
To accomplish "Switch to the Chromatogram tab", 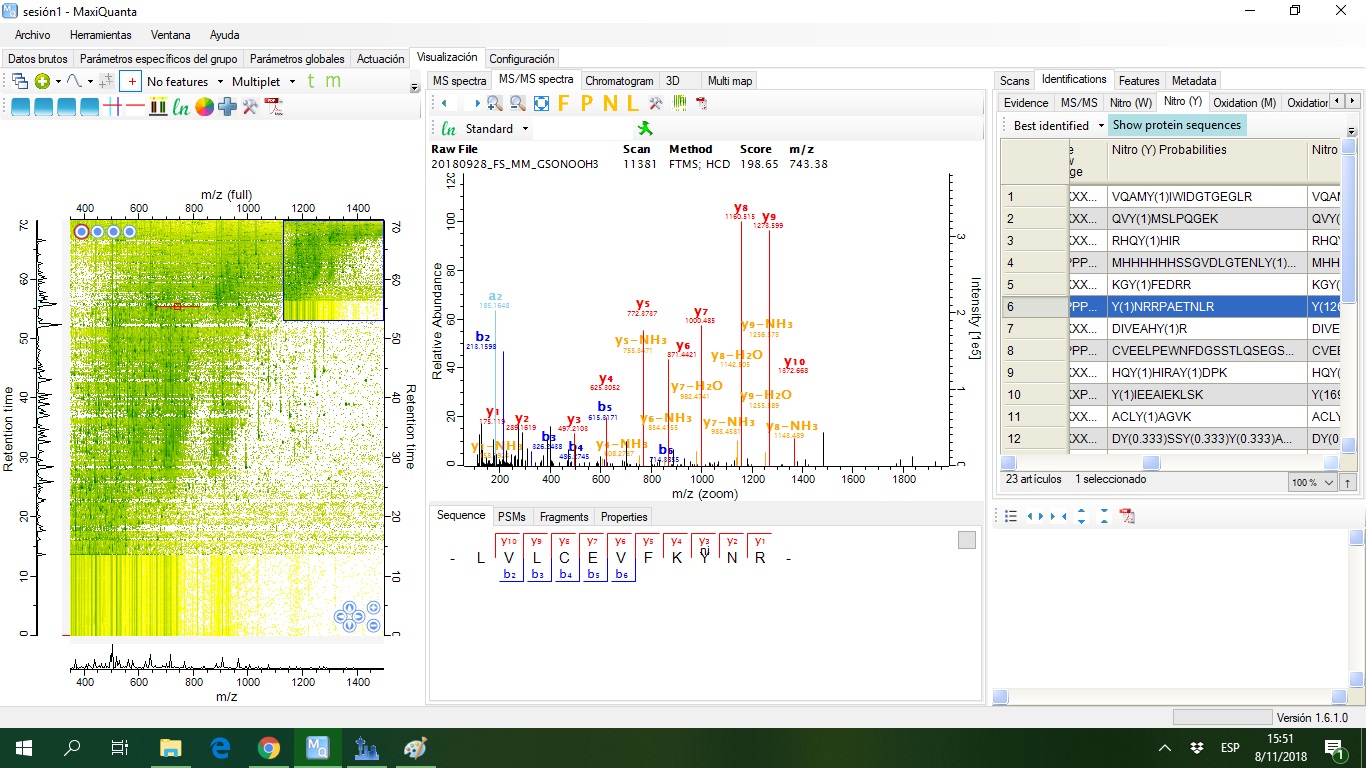I will [619, 81].
